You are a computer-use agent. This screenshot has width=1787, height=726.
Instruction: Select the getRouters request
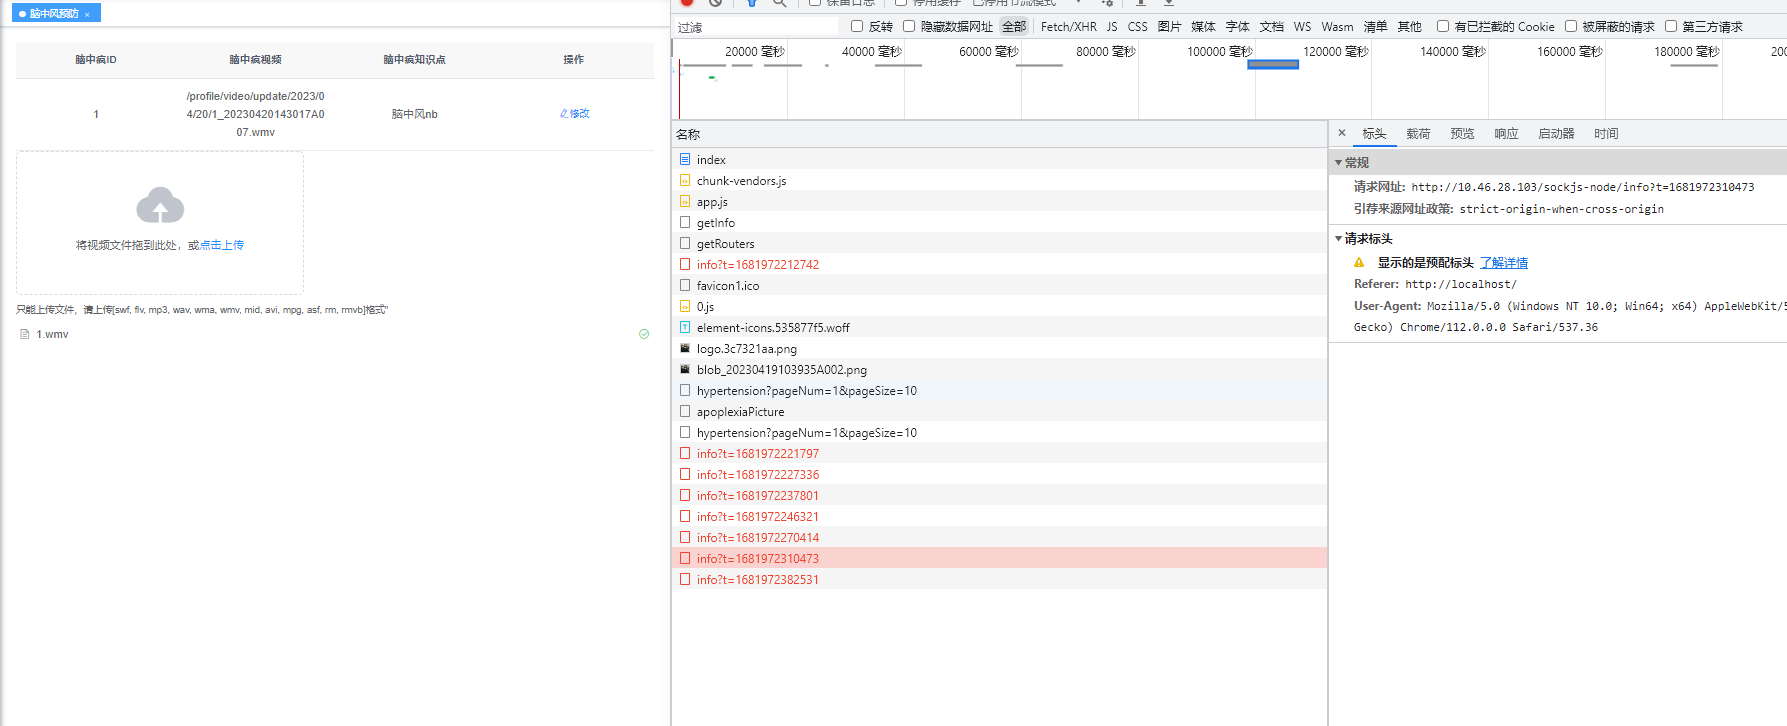click(999, 244)
